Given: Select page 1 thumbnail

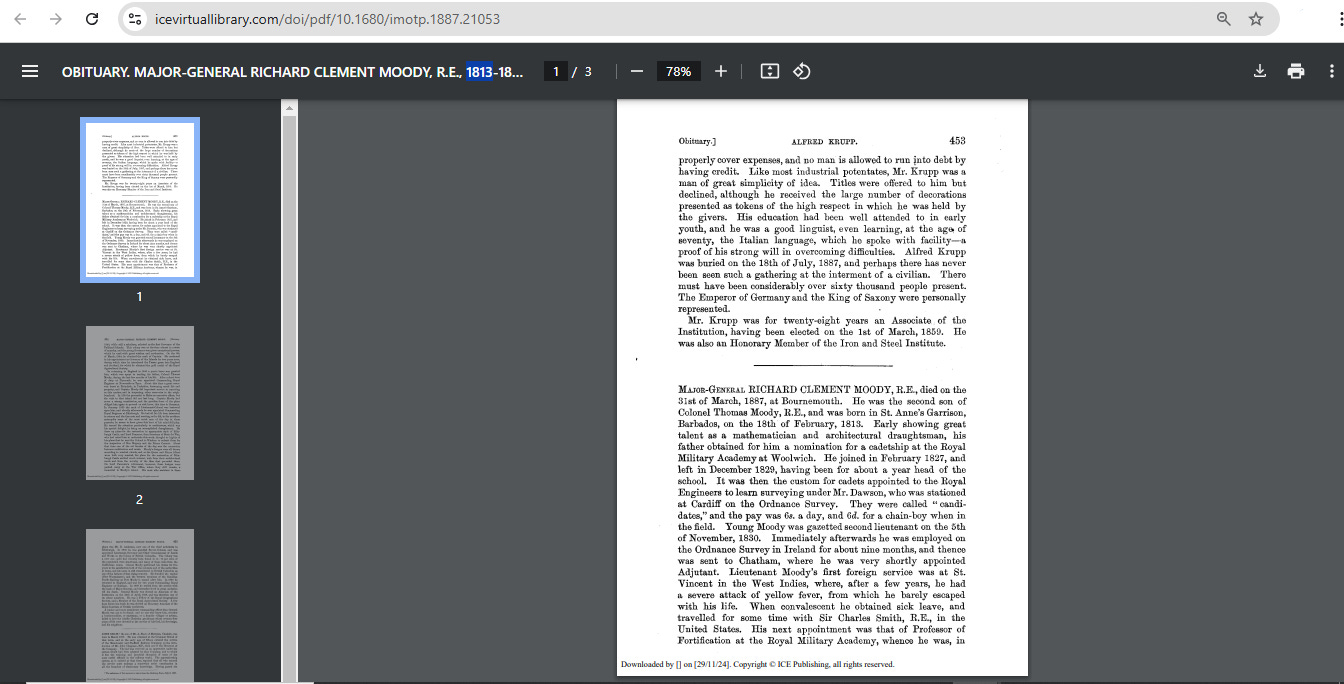Looking at the screenshot, I should point(140,200).
